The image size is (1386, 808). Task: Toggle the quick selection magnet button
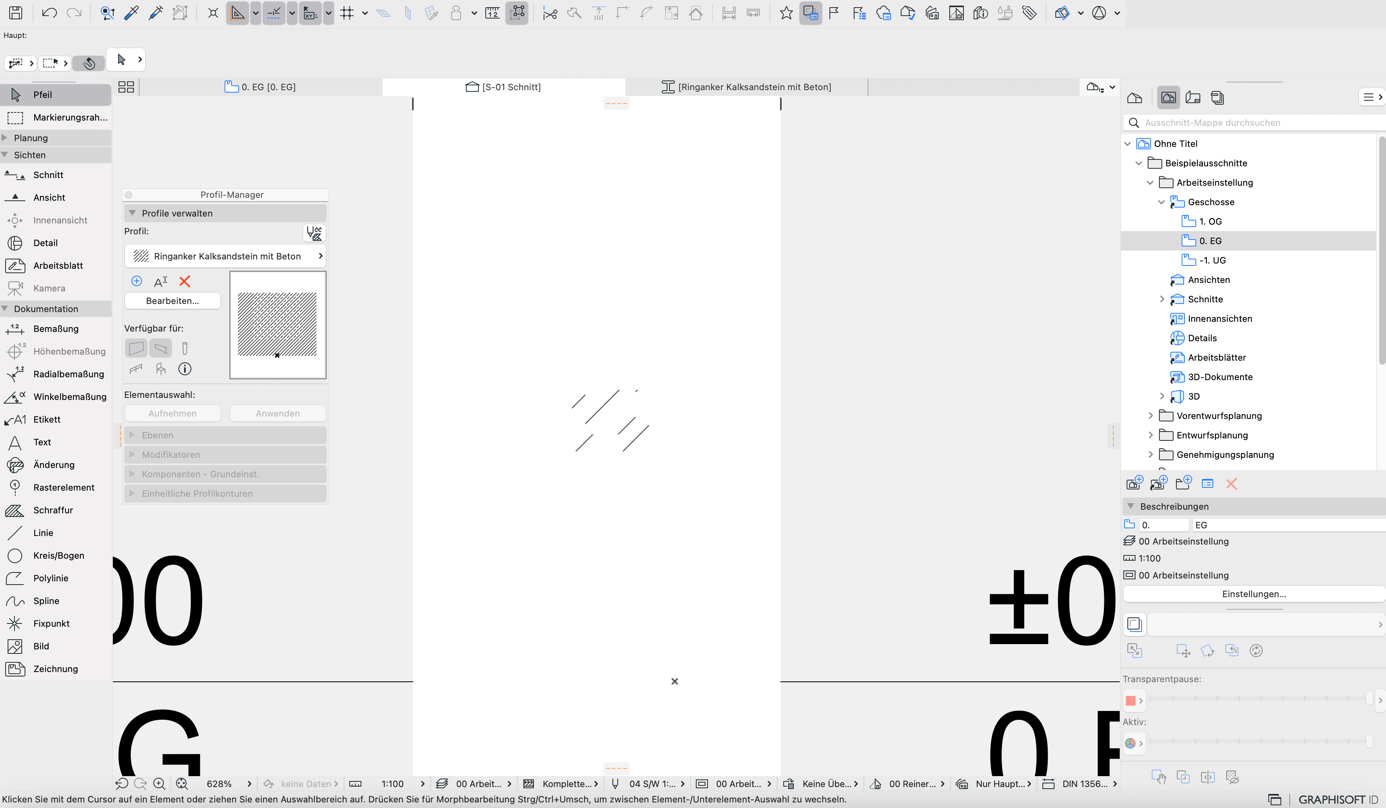89,62
